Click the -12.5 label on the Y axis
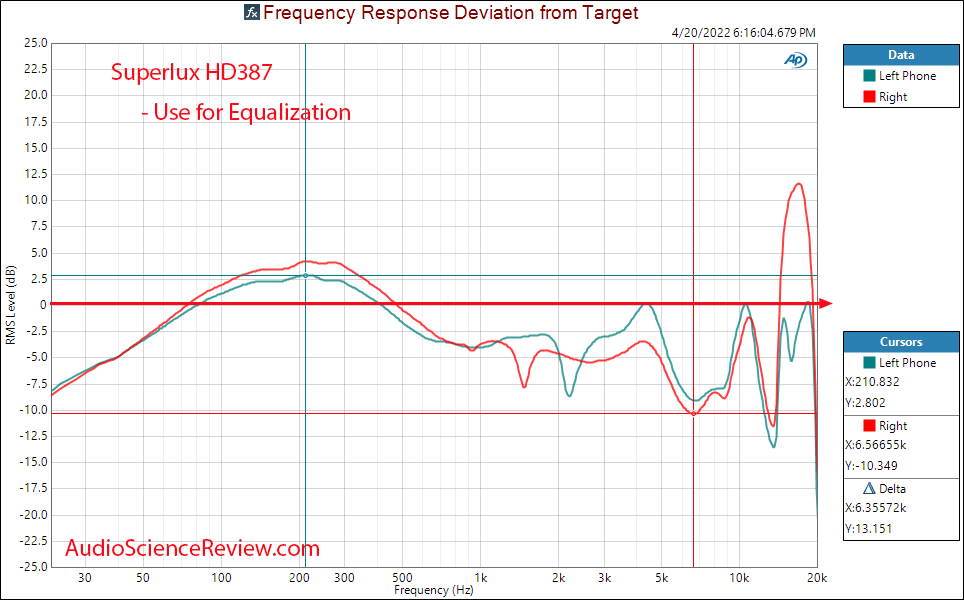The height and width of the screenshot is (600, 964). pos(34,436)
